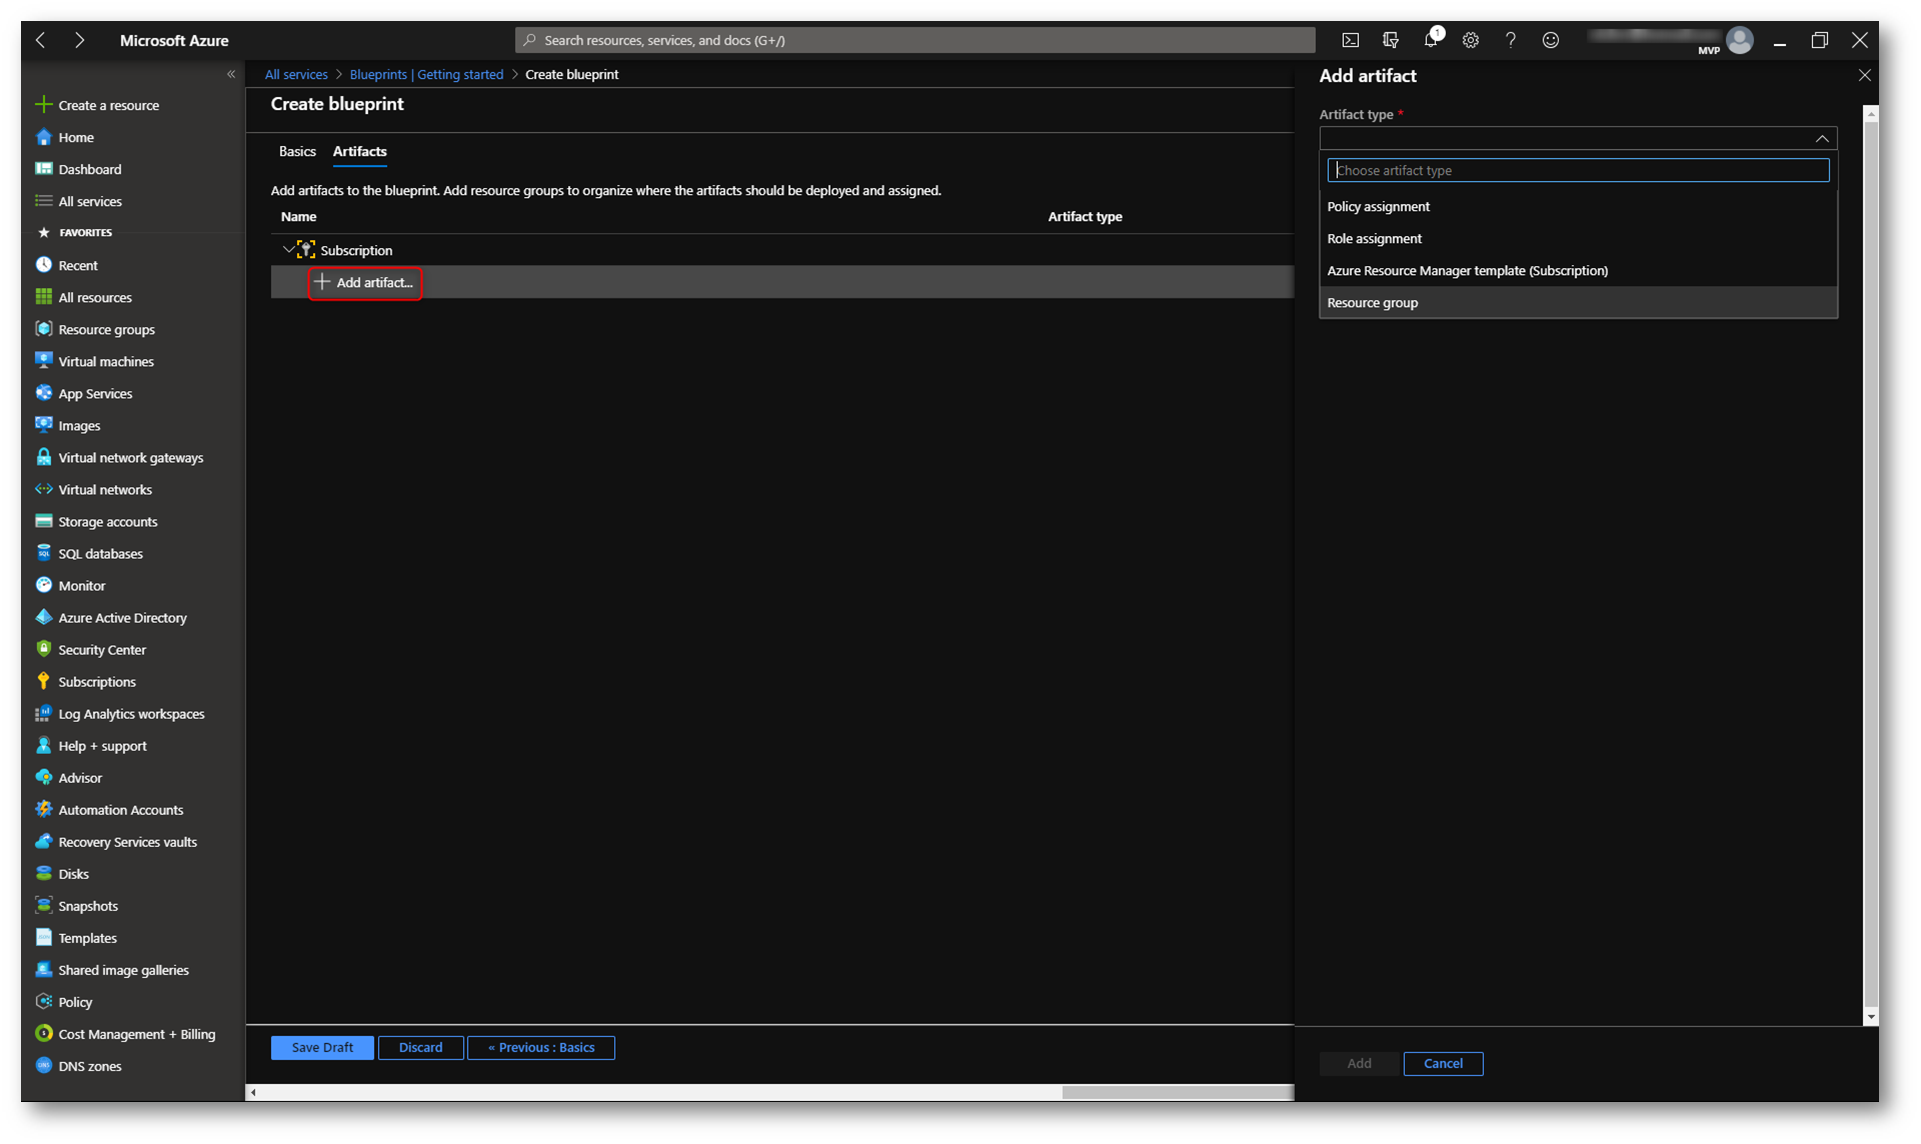Follow Blueprints | Getting started breadcrumb

(x=426, y=74)
